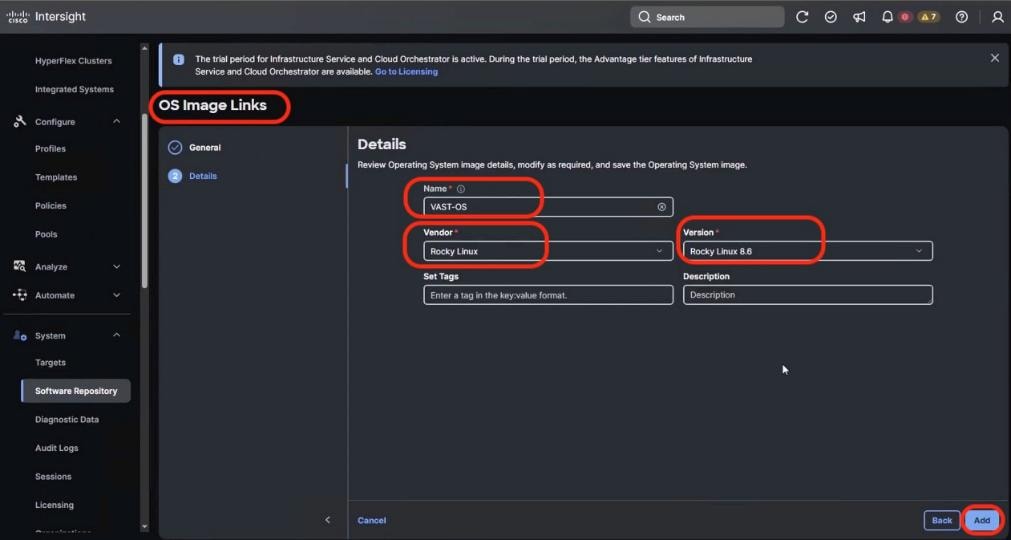Click Cancel link

pos(372,520)
